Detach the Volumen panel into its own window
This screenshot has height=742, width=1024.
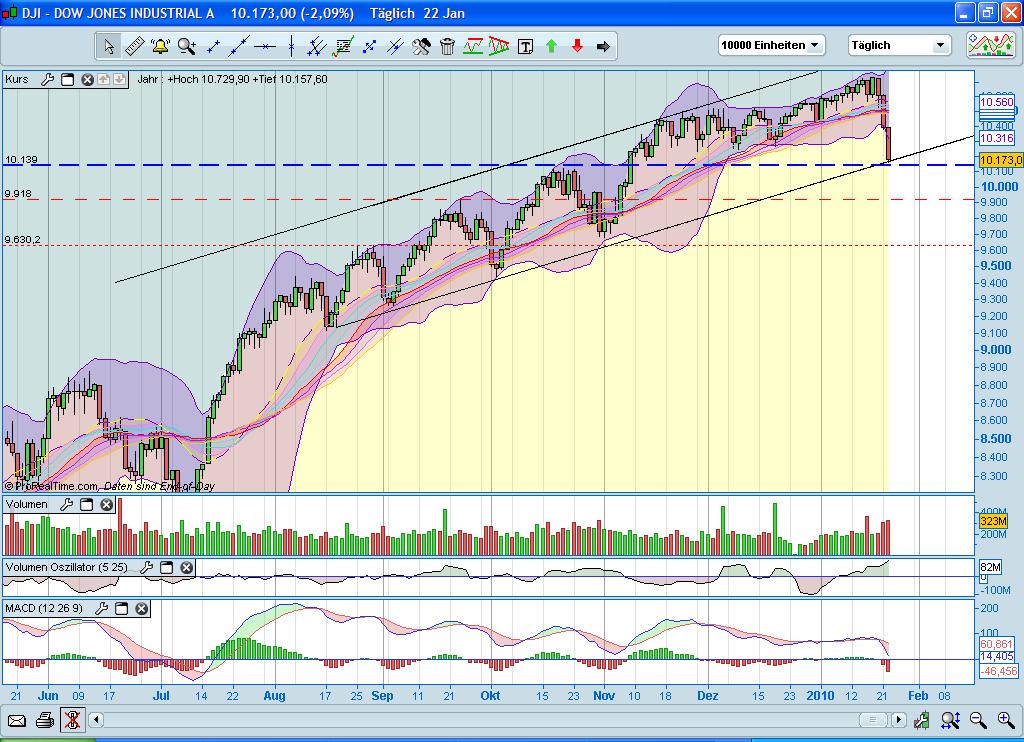tap(86, 505)
